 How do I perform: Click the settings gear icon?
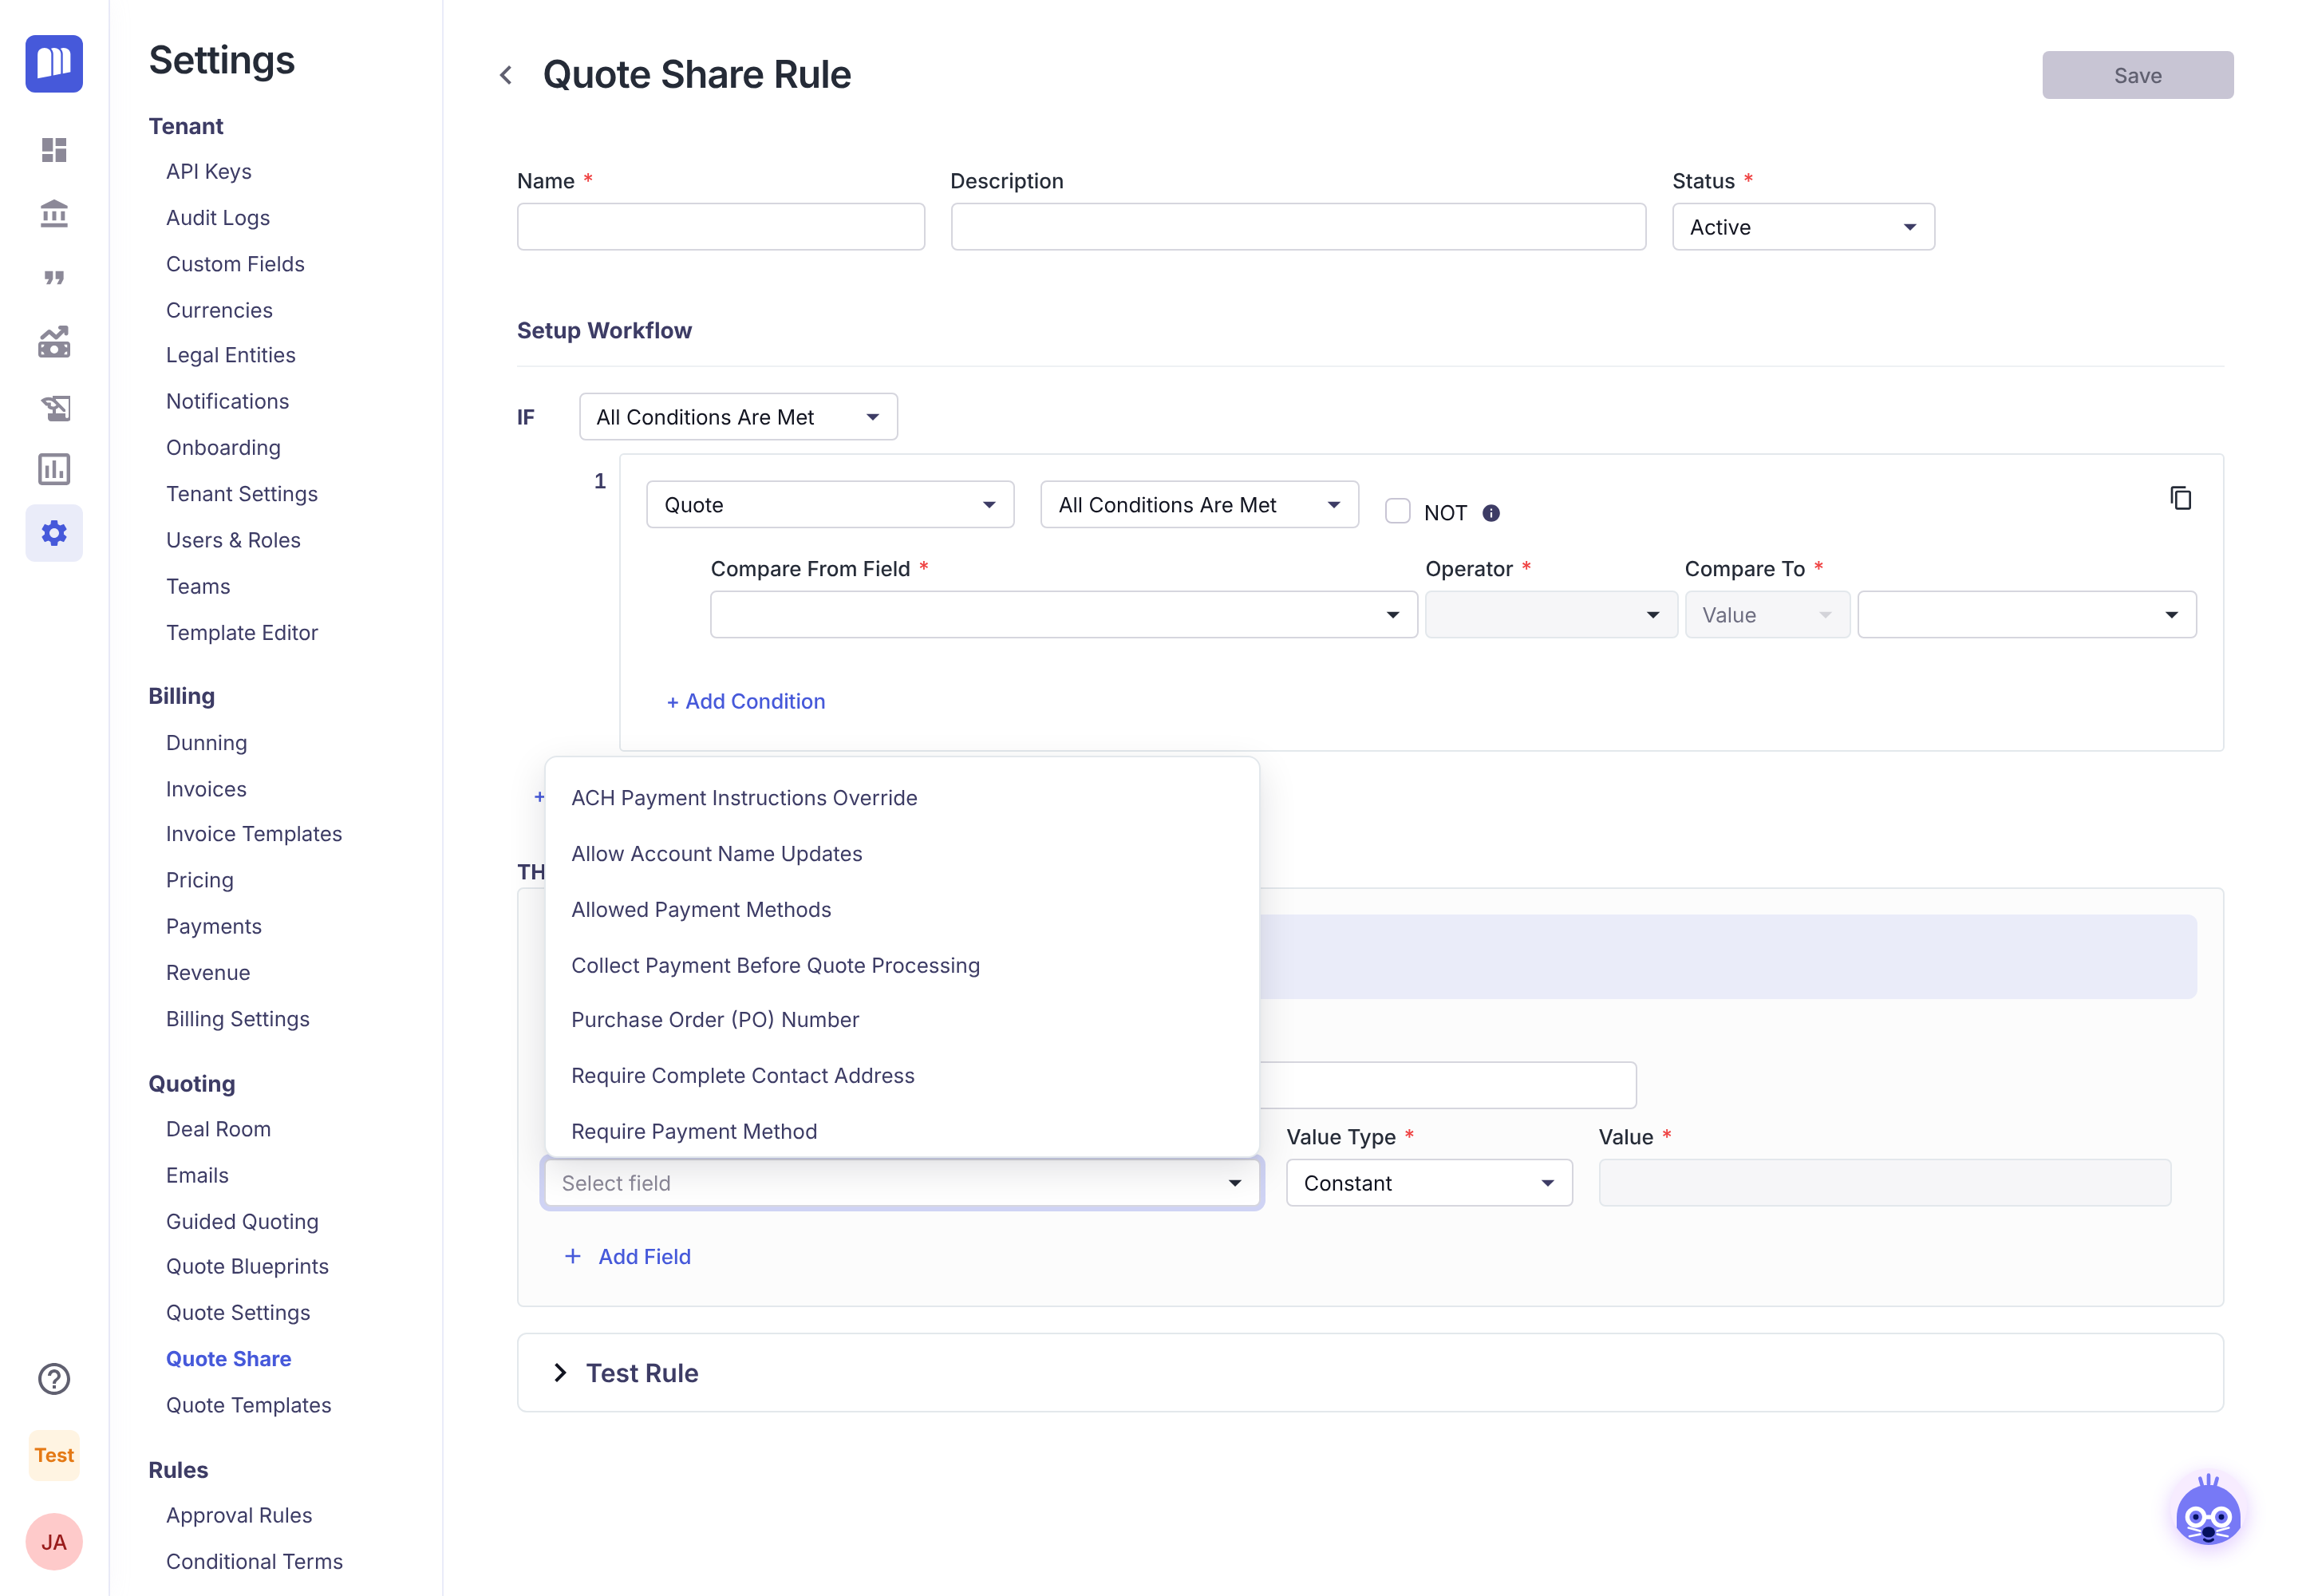[54, 533]
